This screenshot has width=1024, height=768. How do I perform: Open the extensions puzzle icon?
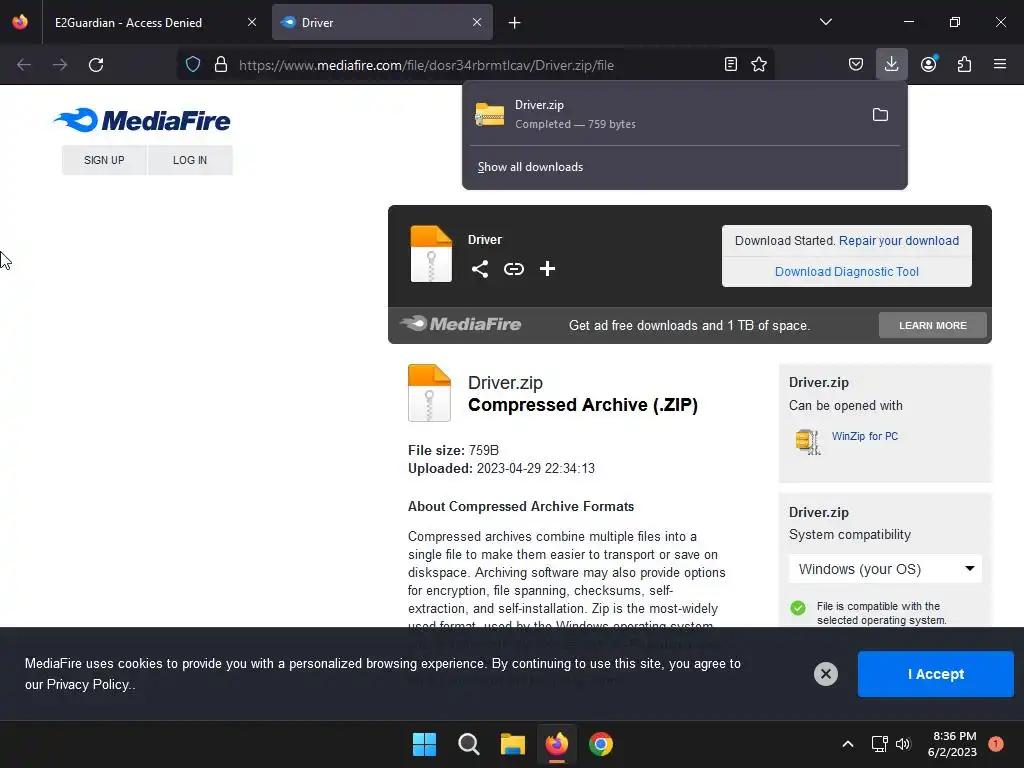tap(964, 64)
